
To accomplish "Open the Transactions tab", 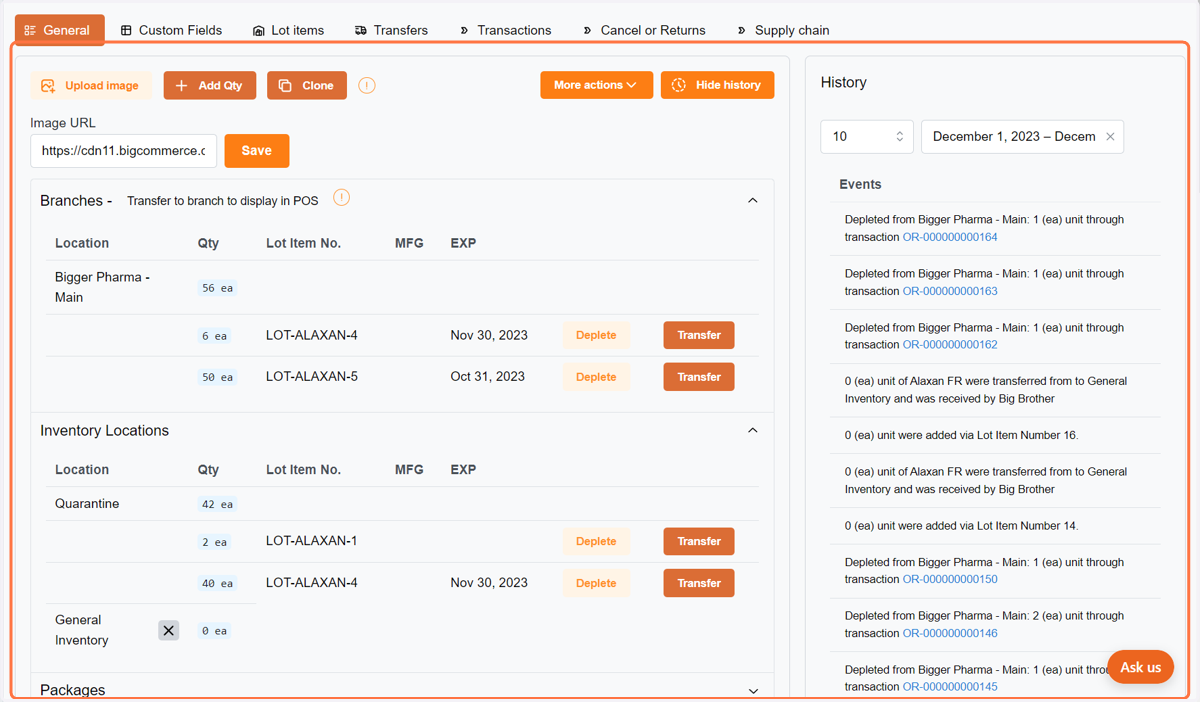I will coord(505,30).
